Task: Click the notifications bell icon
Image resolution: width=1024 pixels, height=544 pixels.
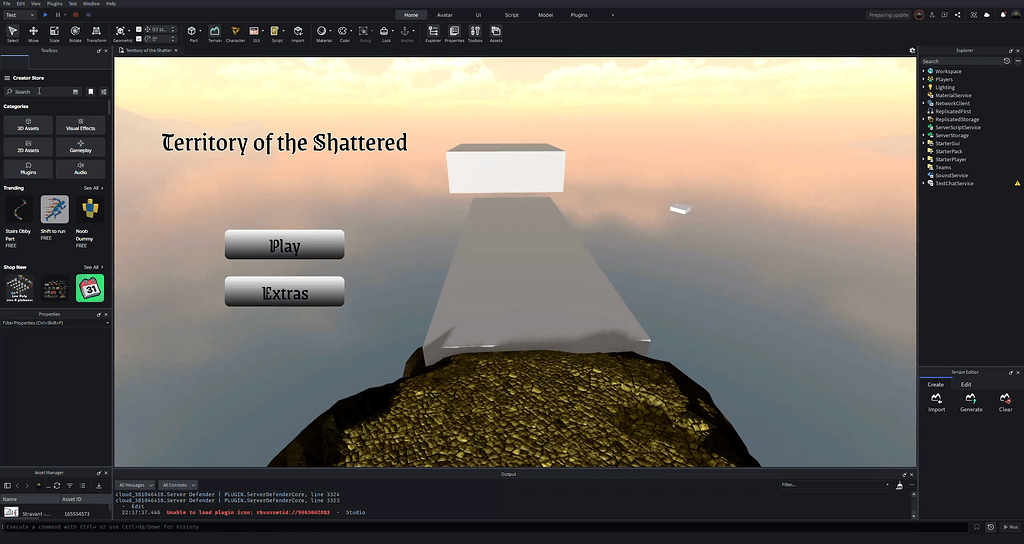Action: point(1003,14)
